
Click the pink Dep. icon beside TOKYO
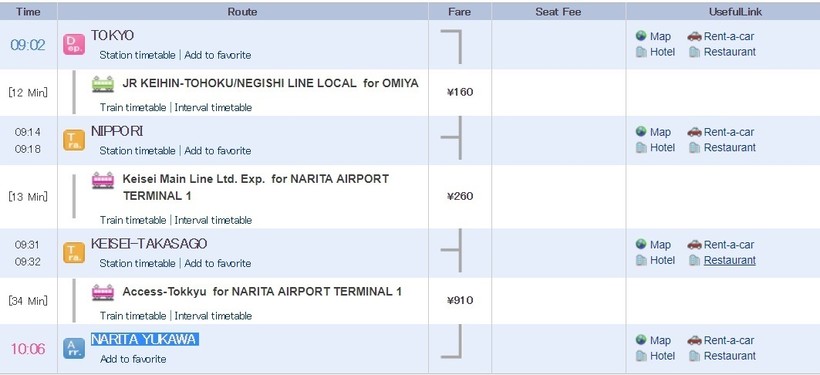coord(74,44)
